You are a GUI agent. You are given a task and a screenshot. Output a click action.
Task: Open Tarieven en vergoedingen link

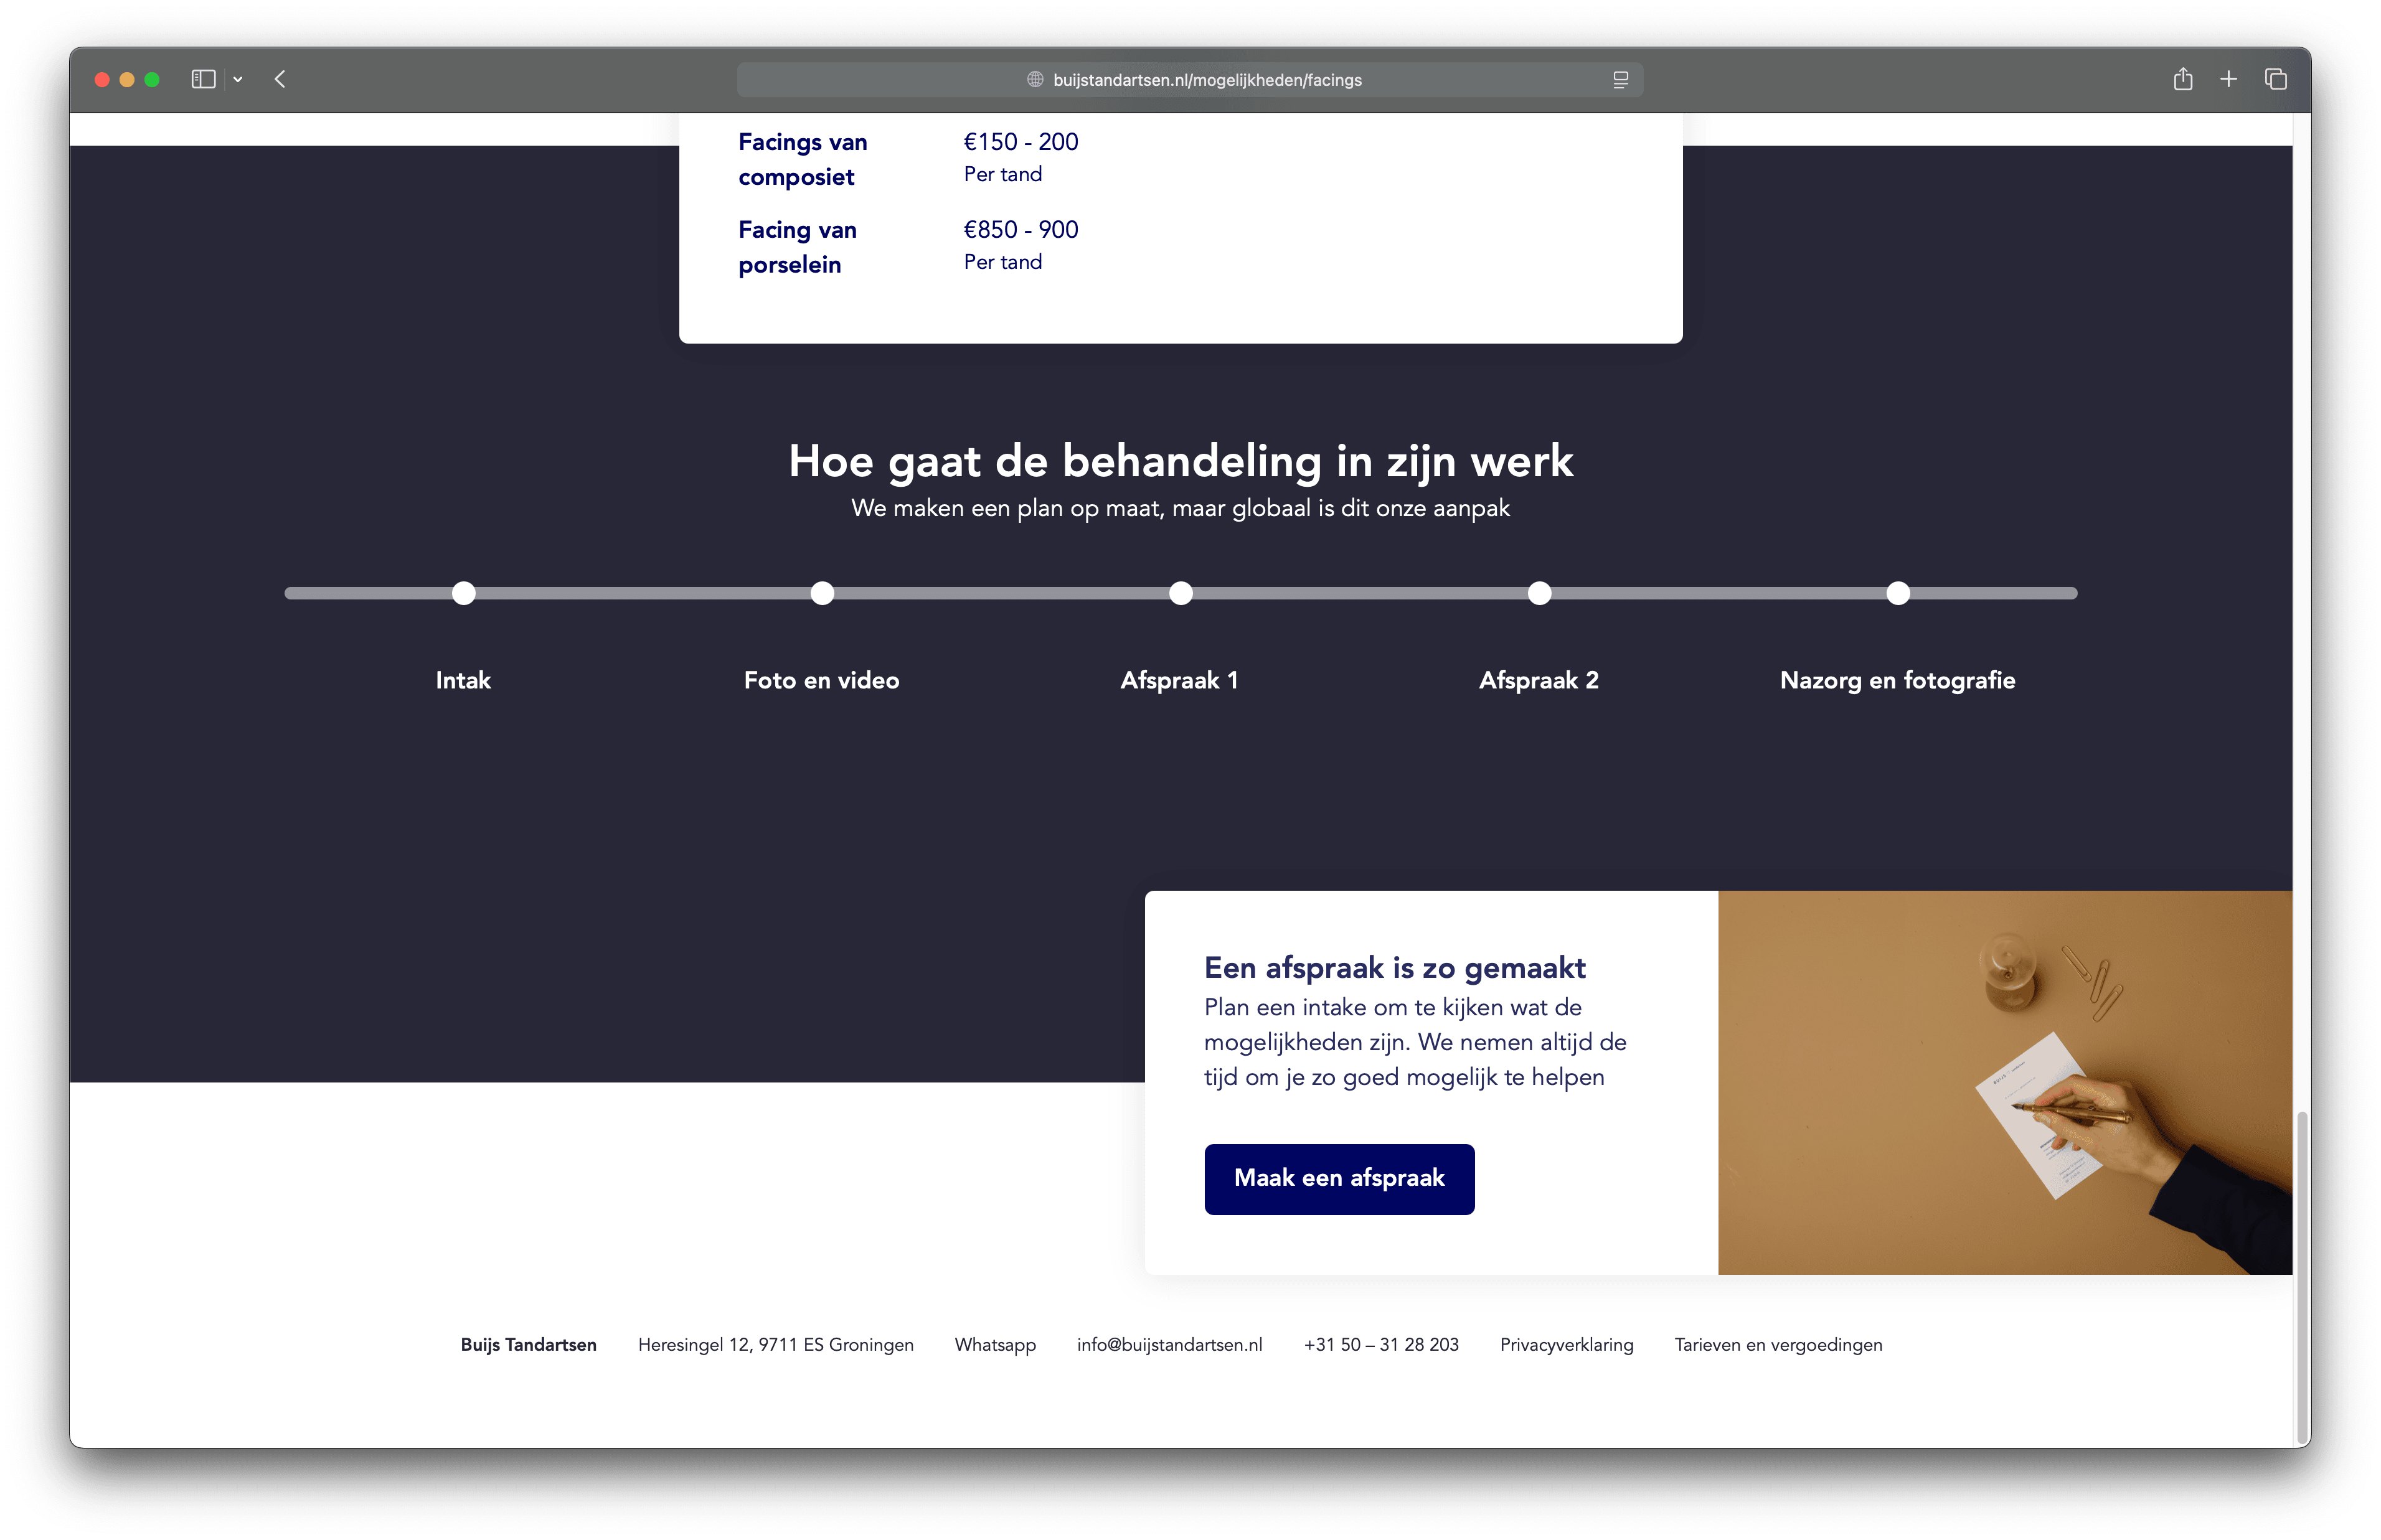click(x=1778, y=1345)
